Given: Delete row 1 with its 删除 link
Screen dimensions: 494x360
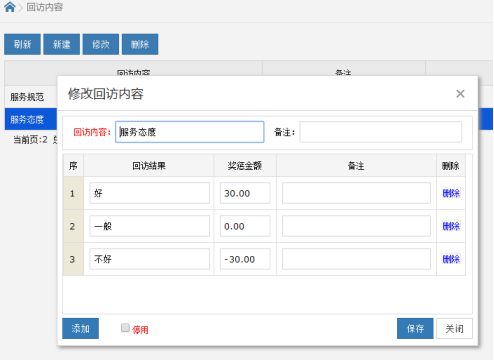Looking at the screenshot, I should point(451,193).
